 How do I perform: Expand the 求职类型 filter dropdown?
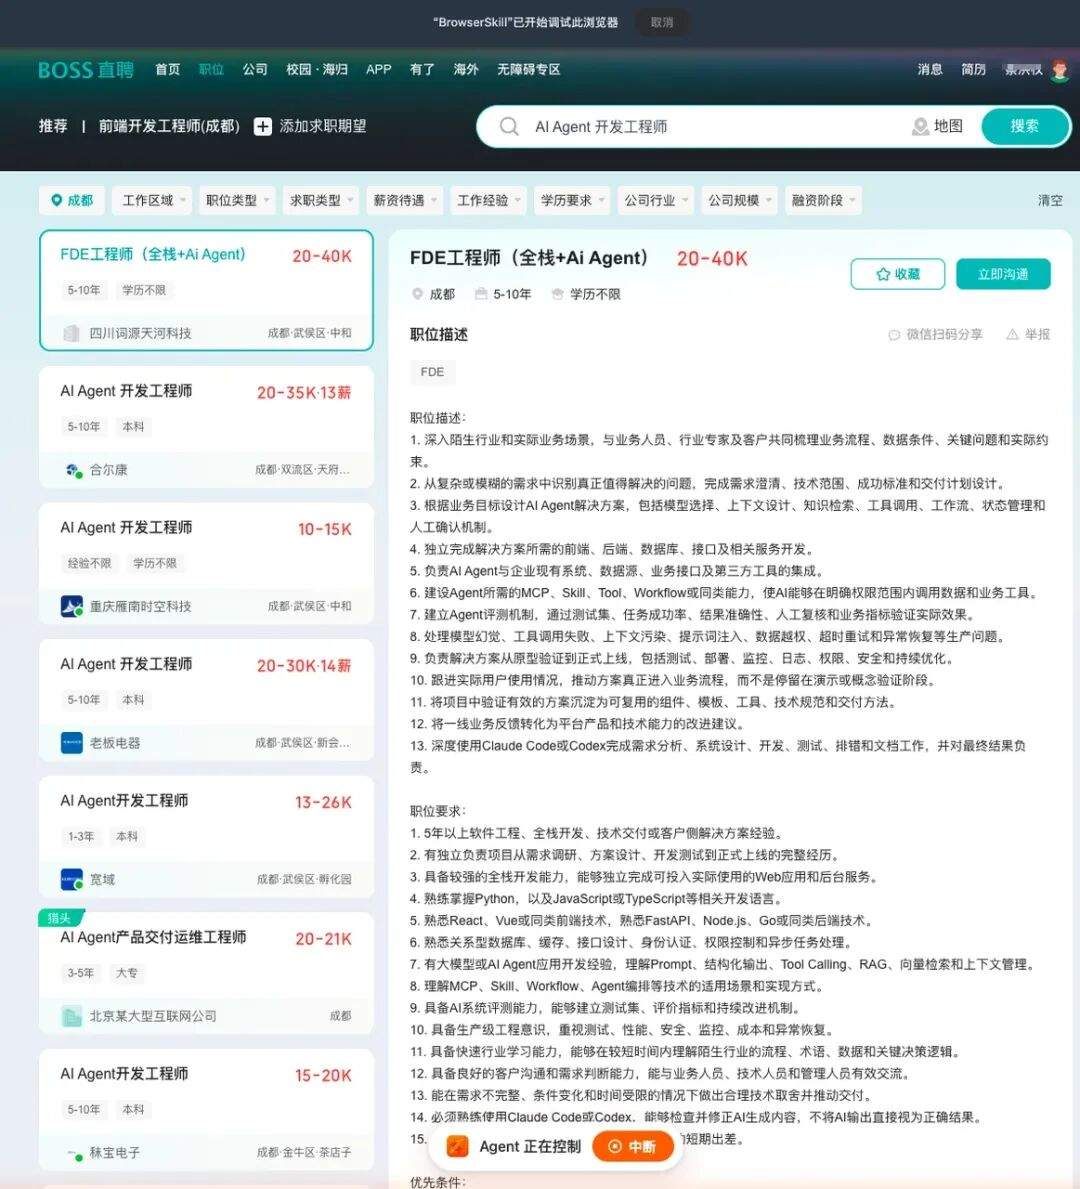click(320, 200)
